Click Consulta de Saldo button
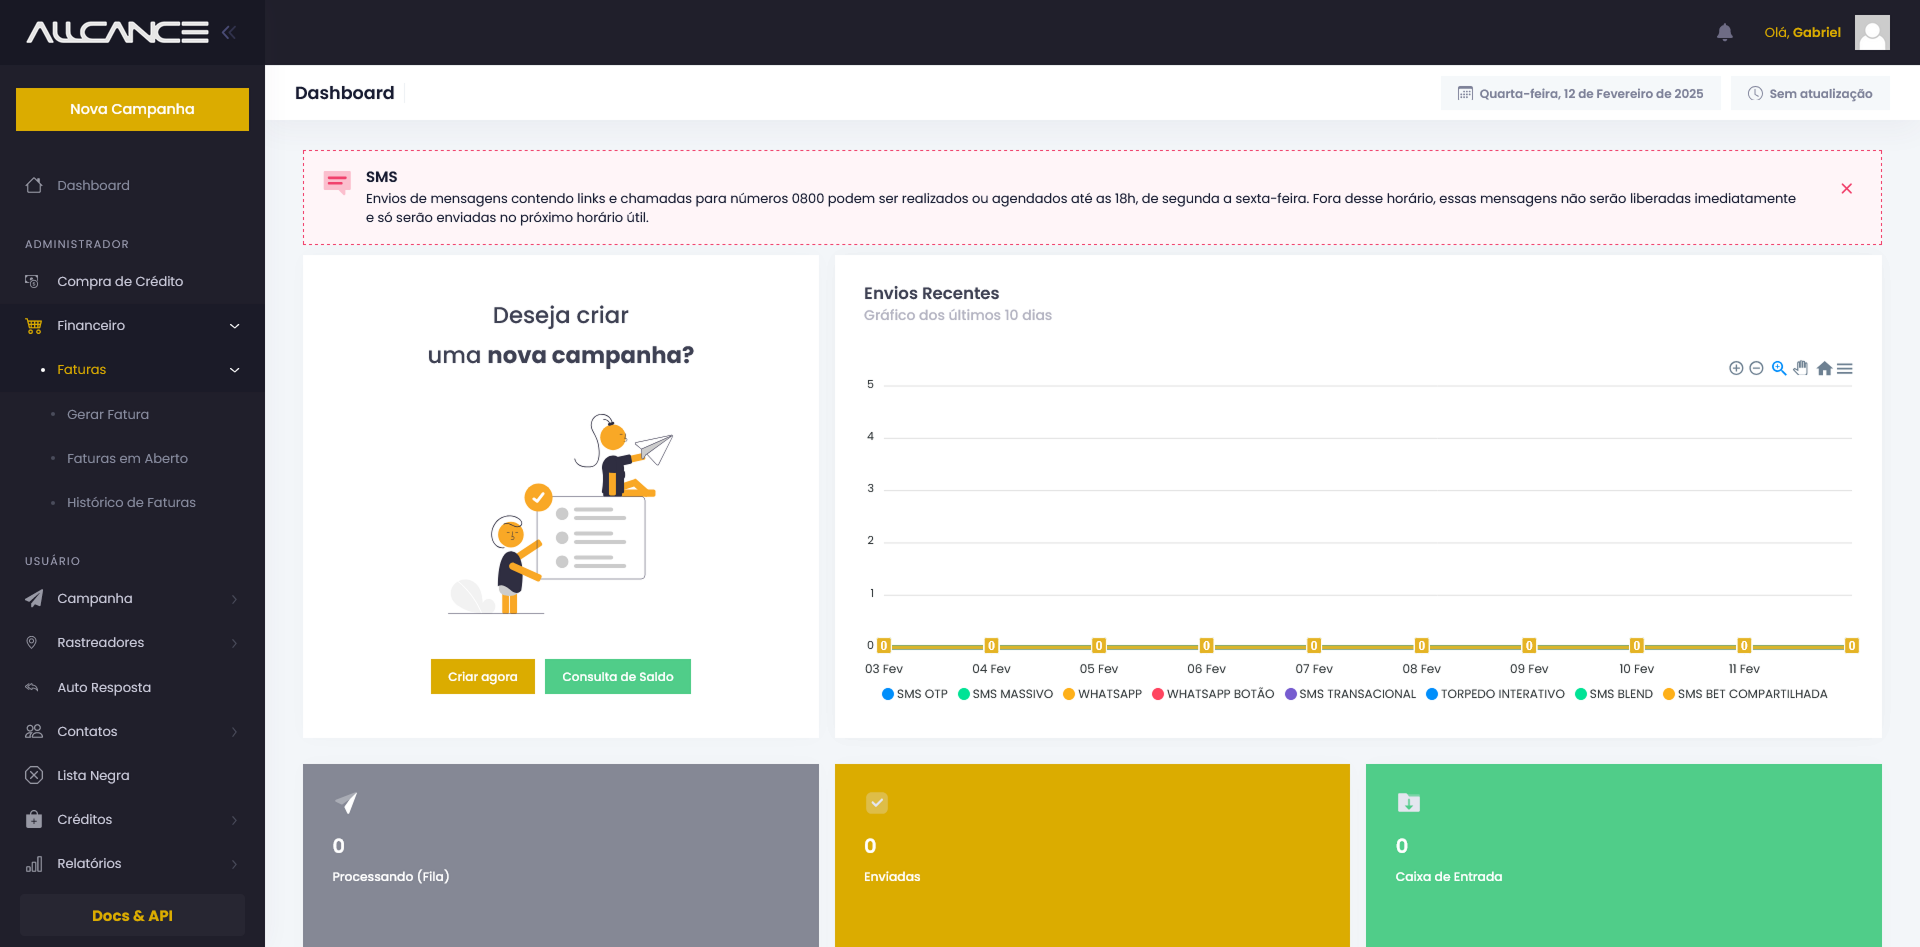Image resolution: width=1920 pixels, height=947 pixels. click(x=618, y=677)
